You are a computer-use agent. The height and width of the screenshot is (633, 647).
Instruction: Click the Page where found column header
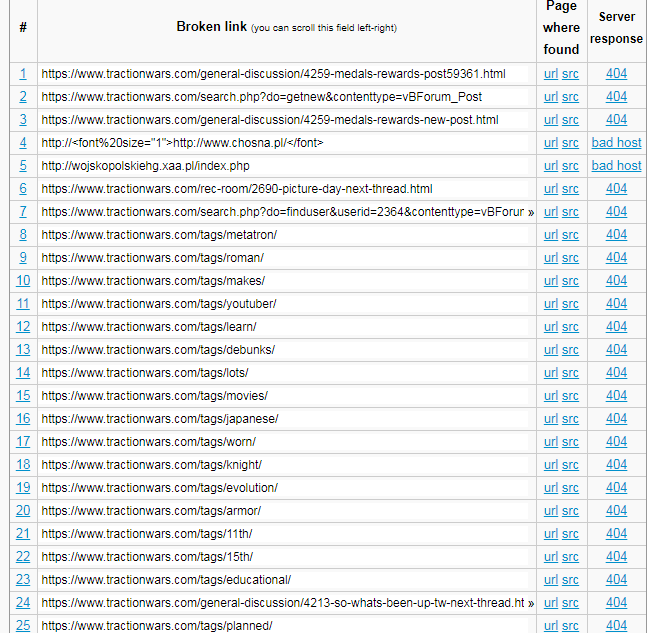[561, 28]
